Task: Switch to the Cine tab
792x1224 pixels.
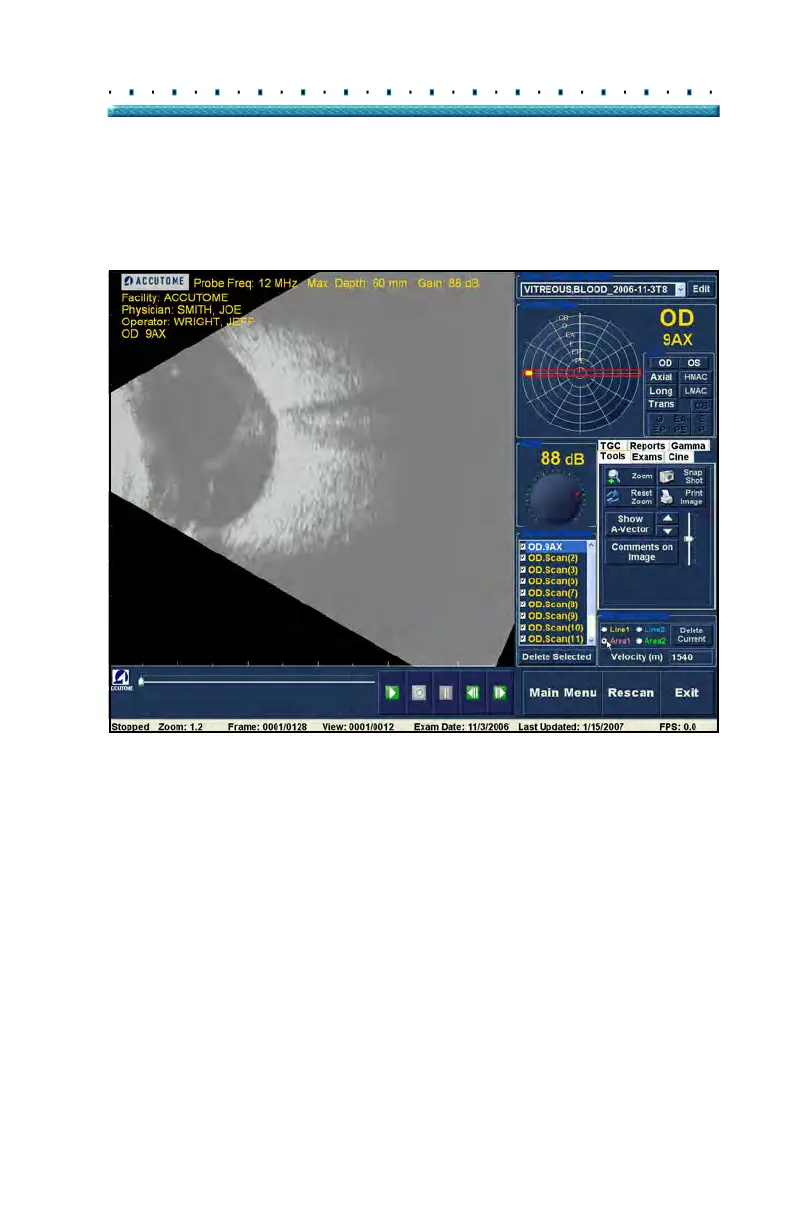Action: pyautogui.click(x=679, y=457)
